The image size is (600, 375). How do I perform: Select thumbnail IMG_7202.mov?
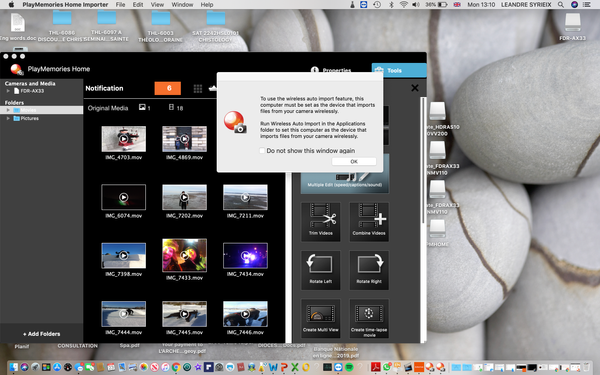[184, 197]
